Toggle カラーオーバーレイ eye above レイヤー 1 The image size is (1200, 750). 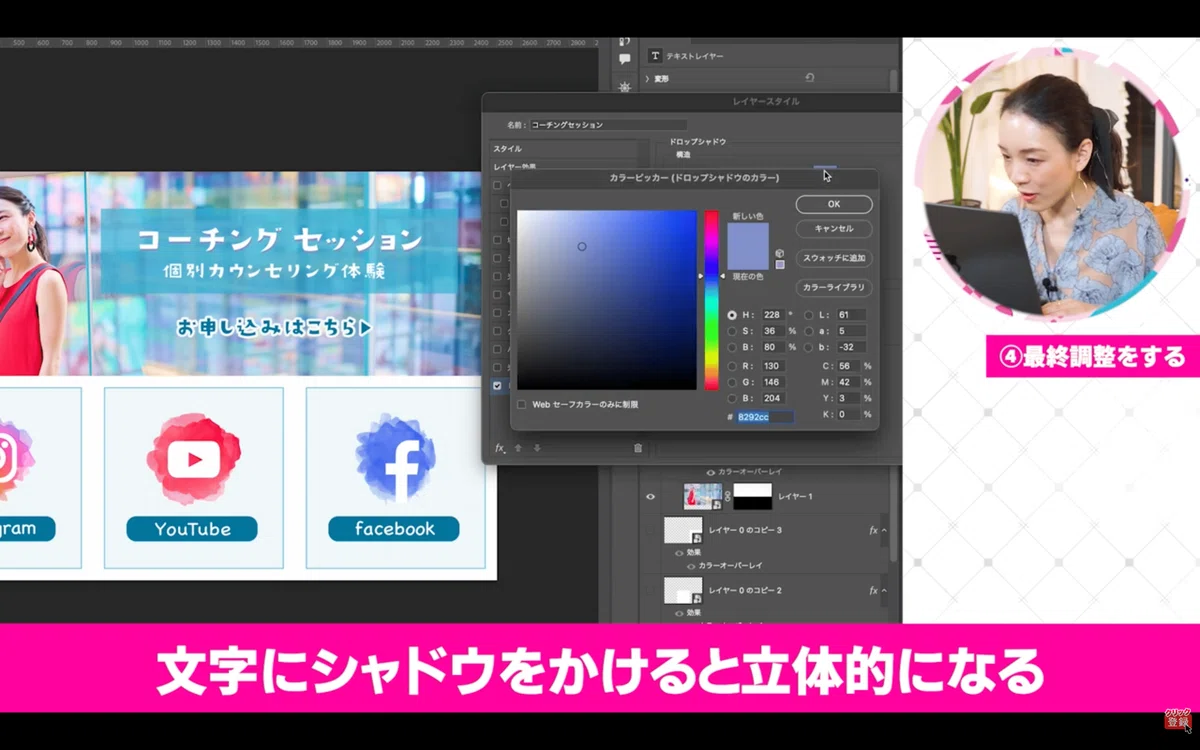(711, 471)
